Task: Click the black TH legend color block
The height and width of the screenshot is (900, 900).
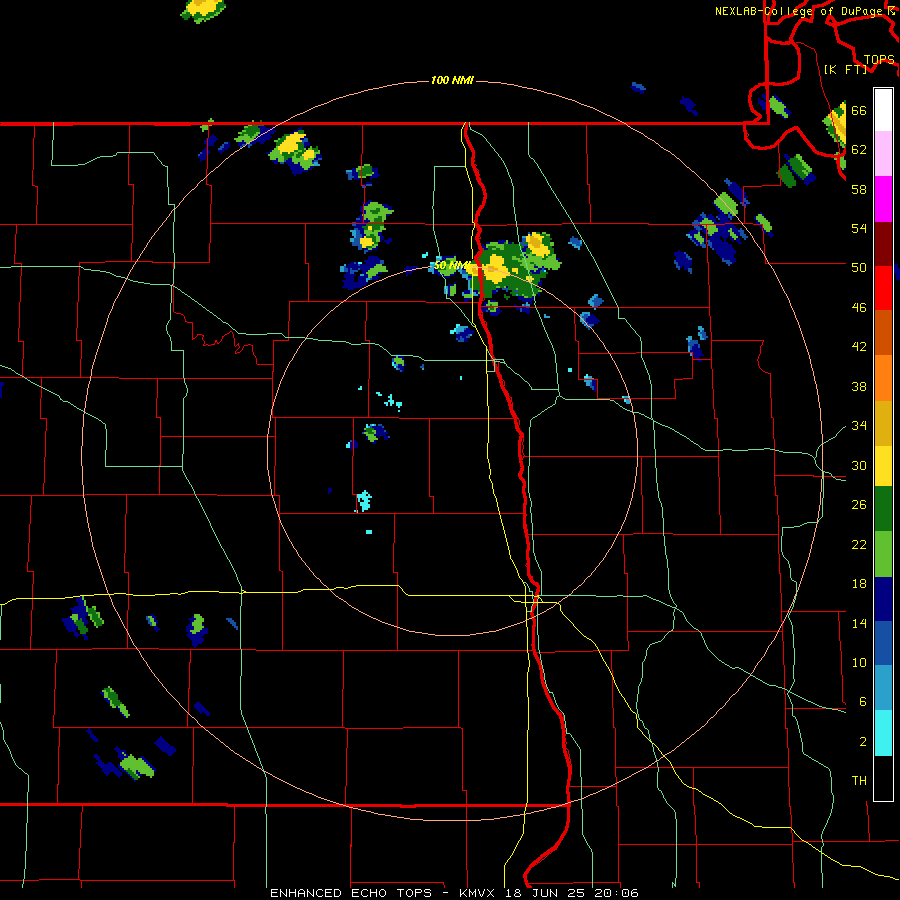Action: [883, 778]
